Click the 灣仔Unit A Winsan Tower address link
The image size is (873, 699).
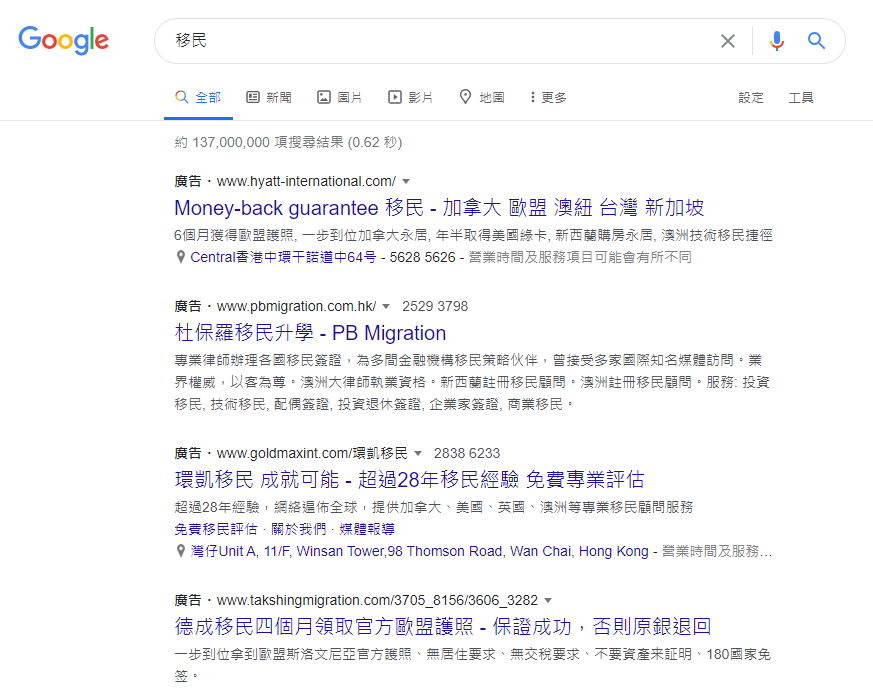[x=419, y=551]
